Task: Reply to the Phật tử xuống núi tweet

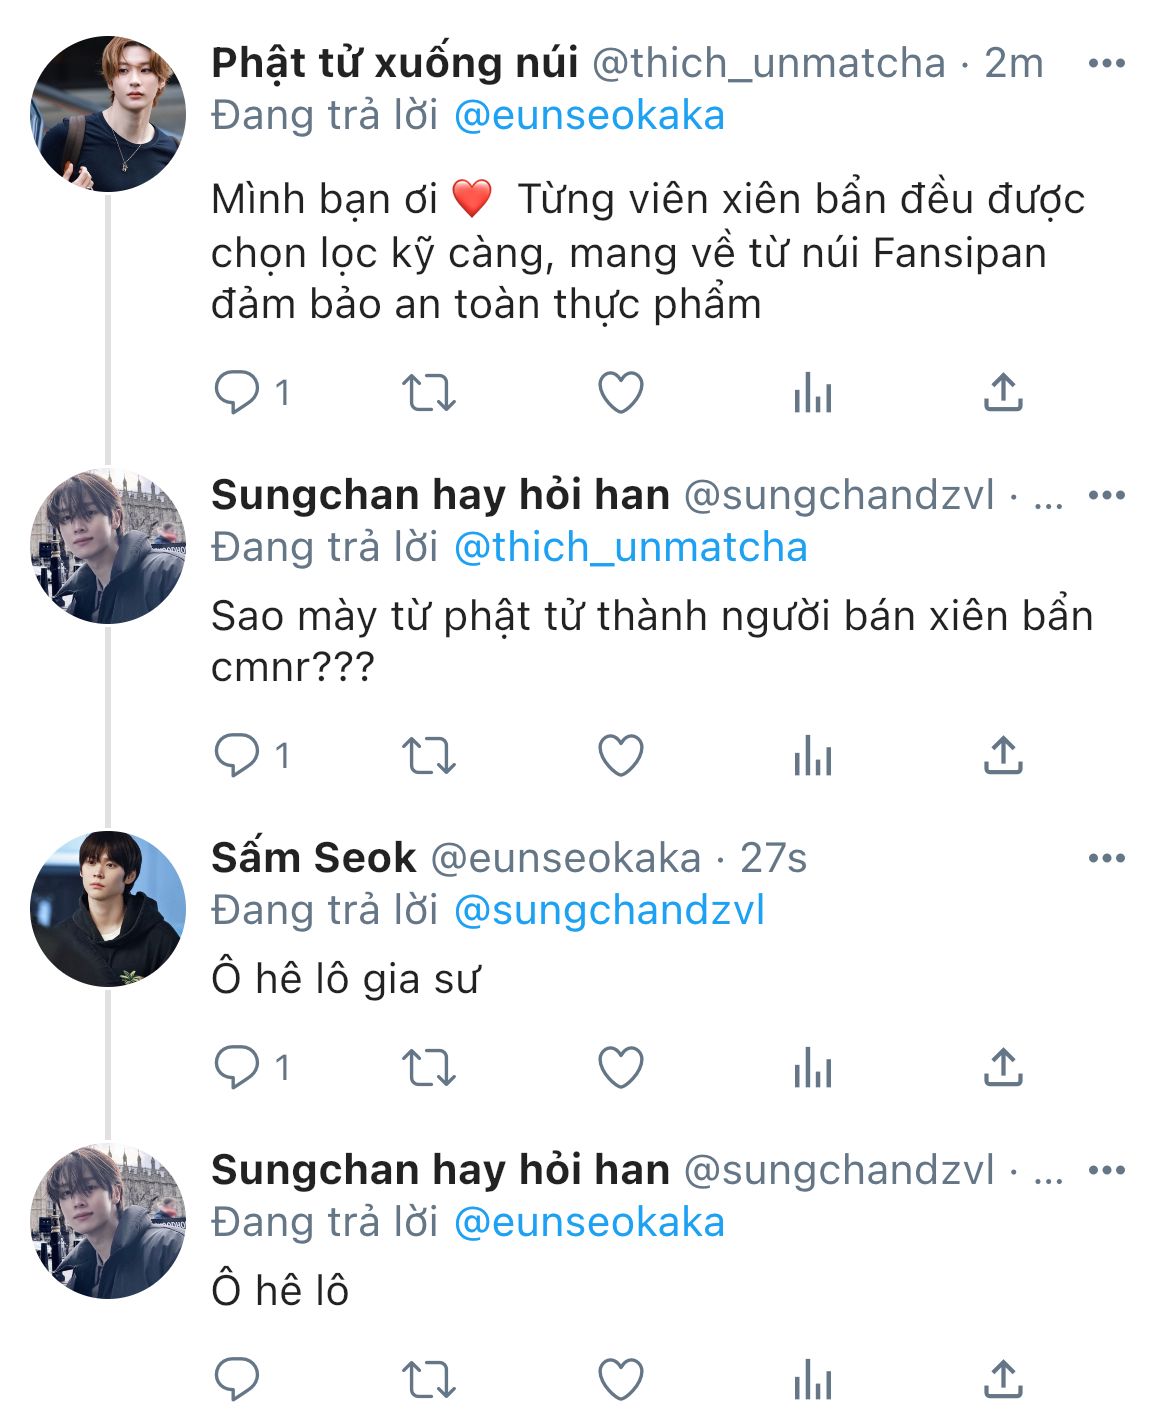Action: coord(237,392)
